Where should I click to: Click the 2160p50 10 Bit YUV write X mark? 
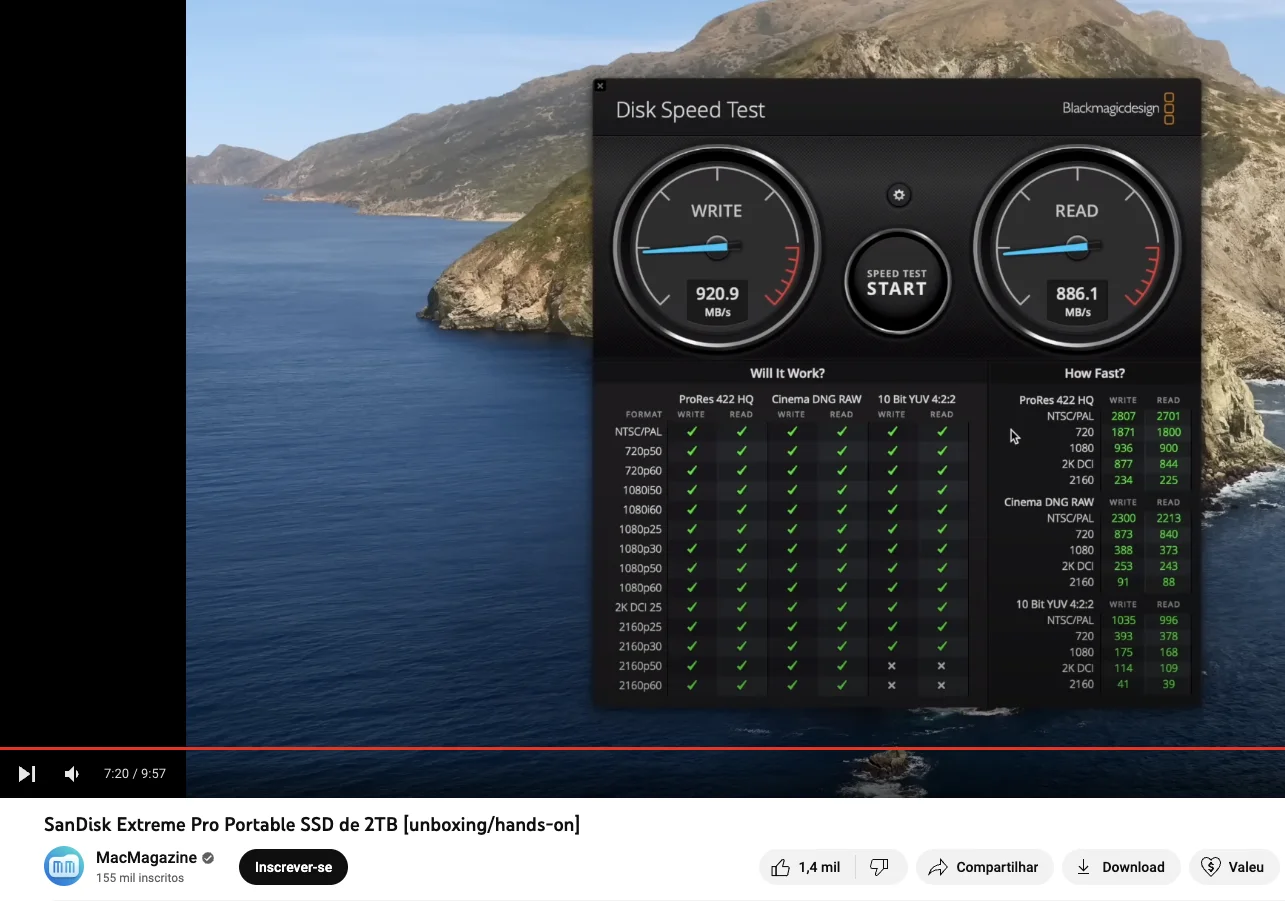pos(891,666)
